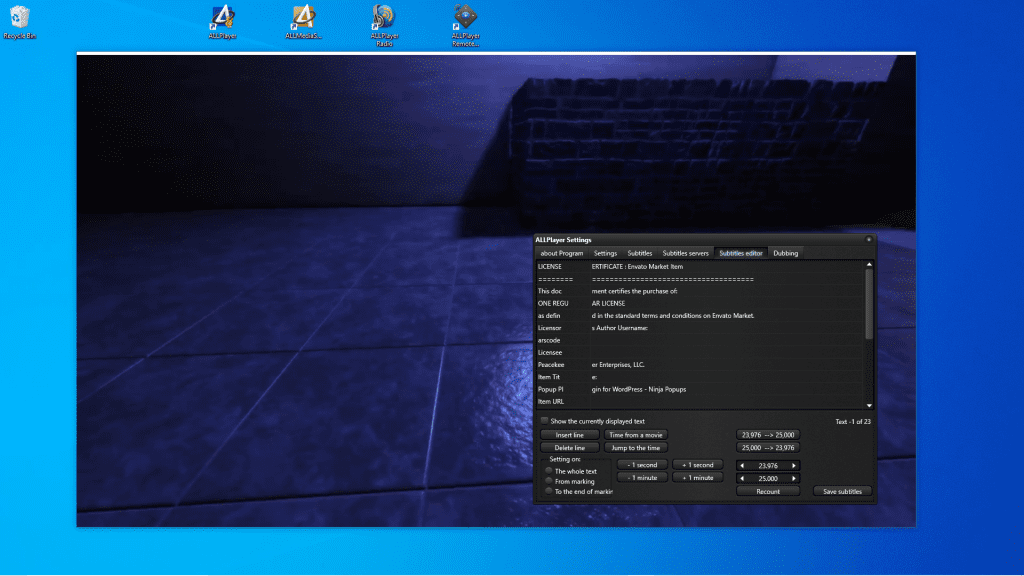Image resolution: width=1024 pixels, height=576 pixels.
Task: Click subtitle list scroll up arrow
Action: 869,264
